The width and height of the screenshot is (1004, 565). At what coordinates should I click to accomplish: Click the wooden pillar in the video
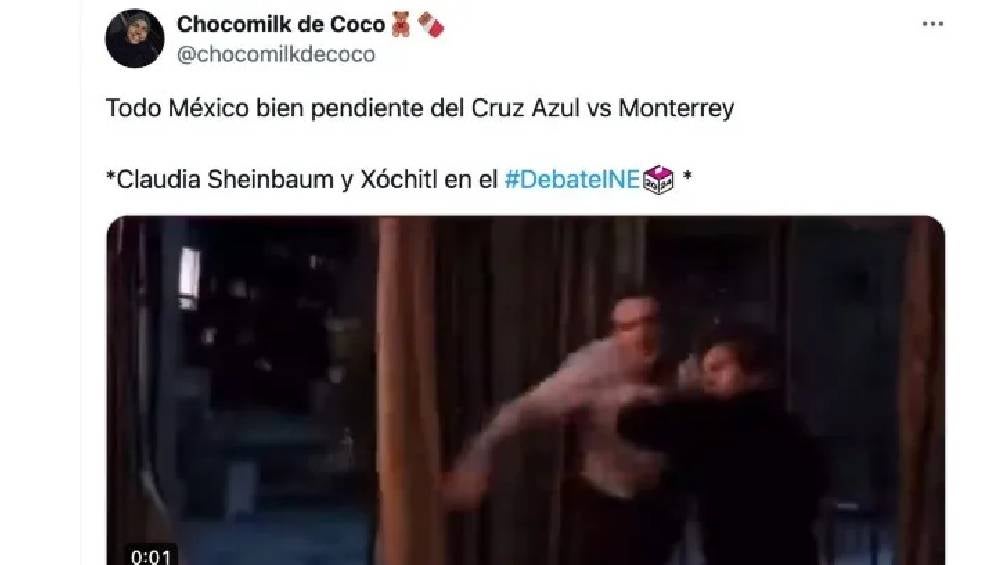pos(409,391)
